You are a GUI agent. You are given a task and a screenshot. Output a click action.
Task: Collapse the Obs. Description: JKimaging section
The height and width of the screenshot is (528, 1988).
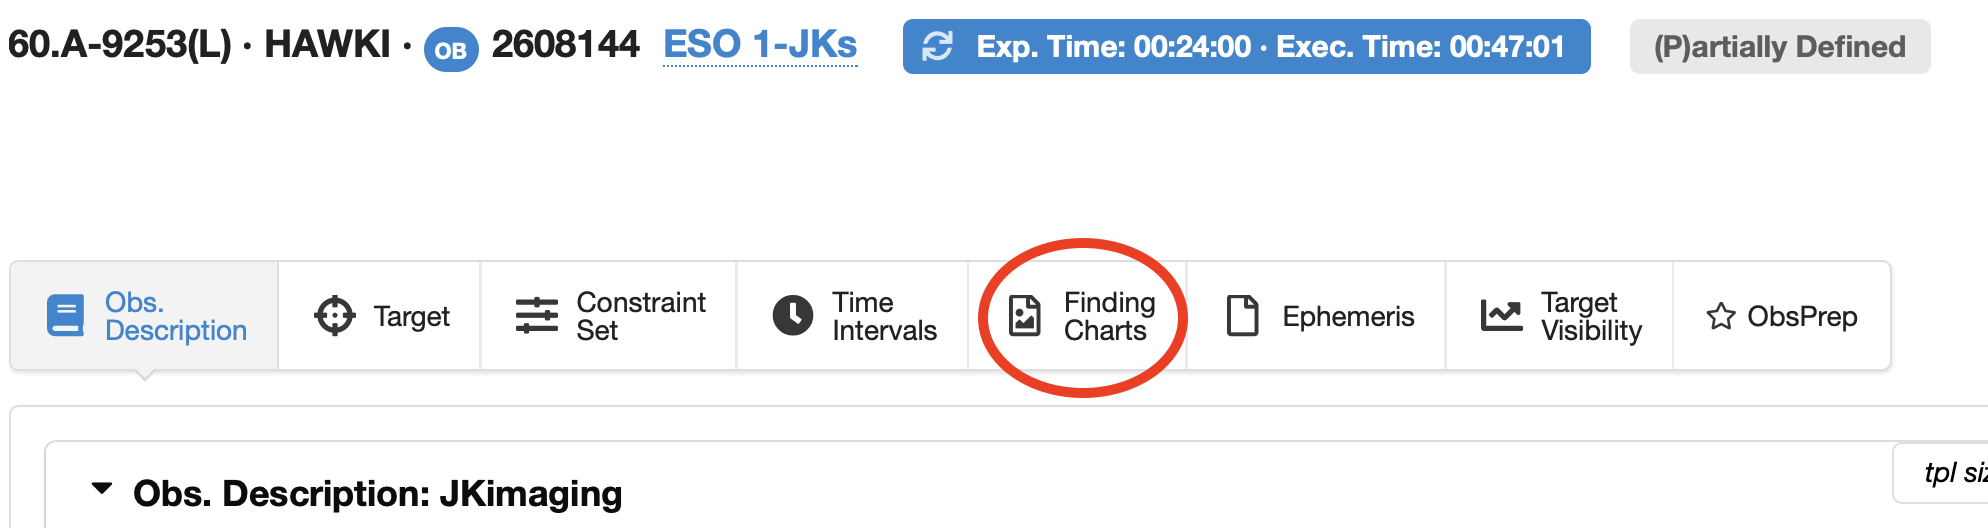point(102,489)
